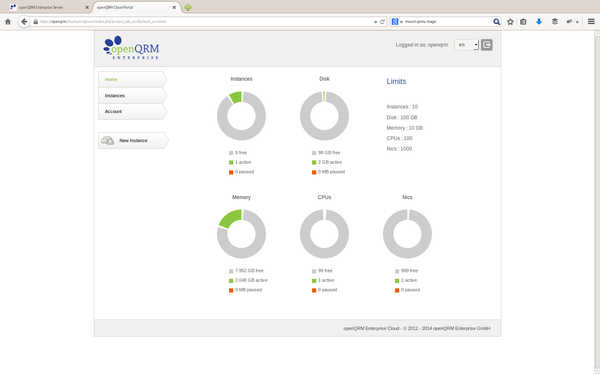
Task: Click the Nics : 1000 limit text
Action: (x=399, y=149)
